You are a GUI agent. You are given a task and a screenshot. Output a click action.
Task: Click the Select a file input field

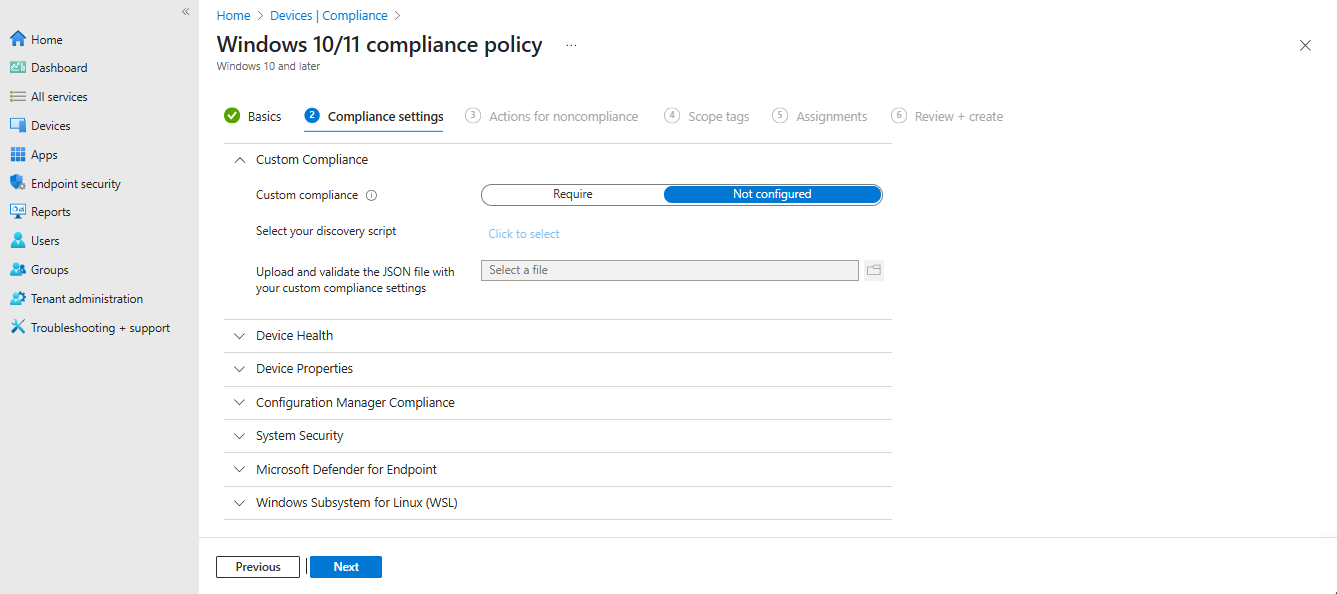click(669, 270)
